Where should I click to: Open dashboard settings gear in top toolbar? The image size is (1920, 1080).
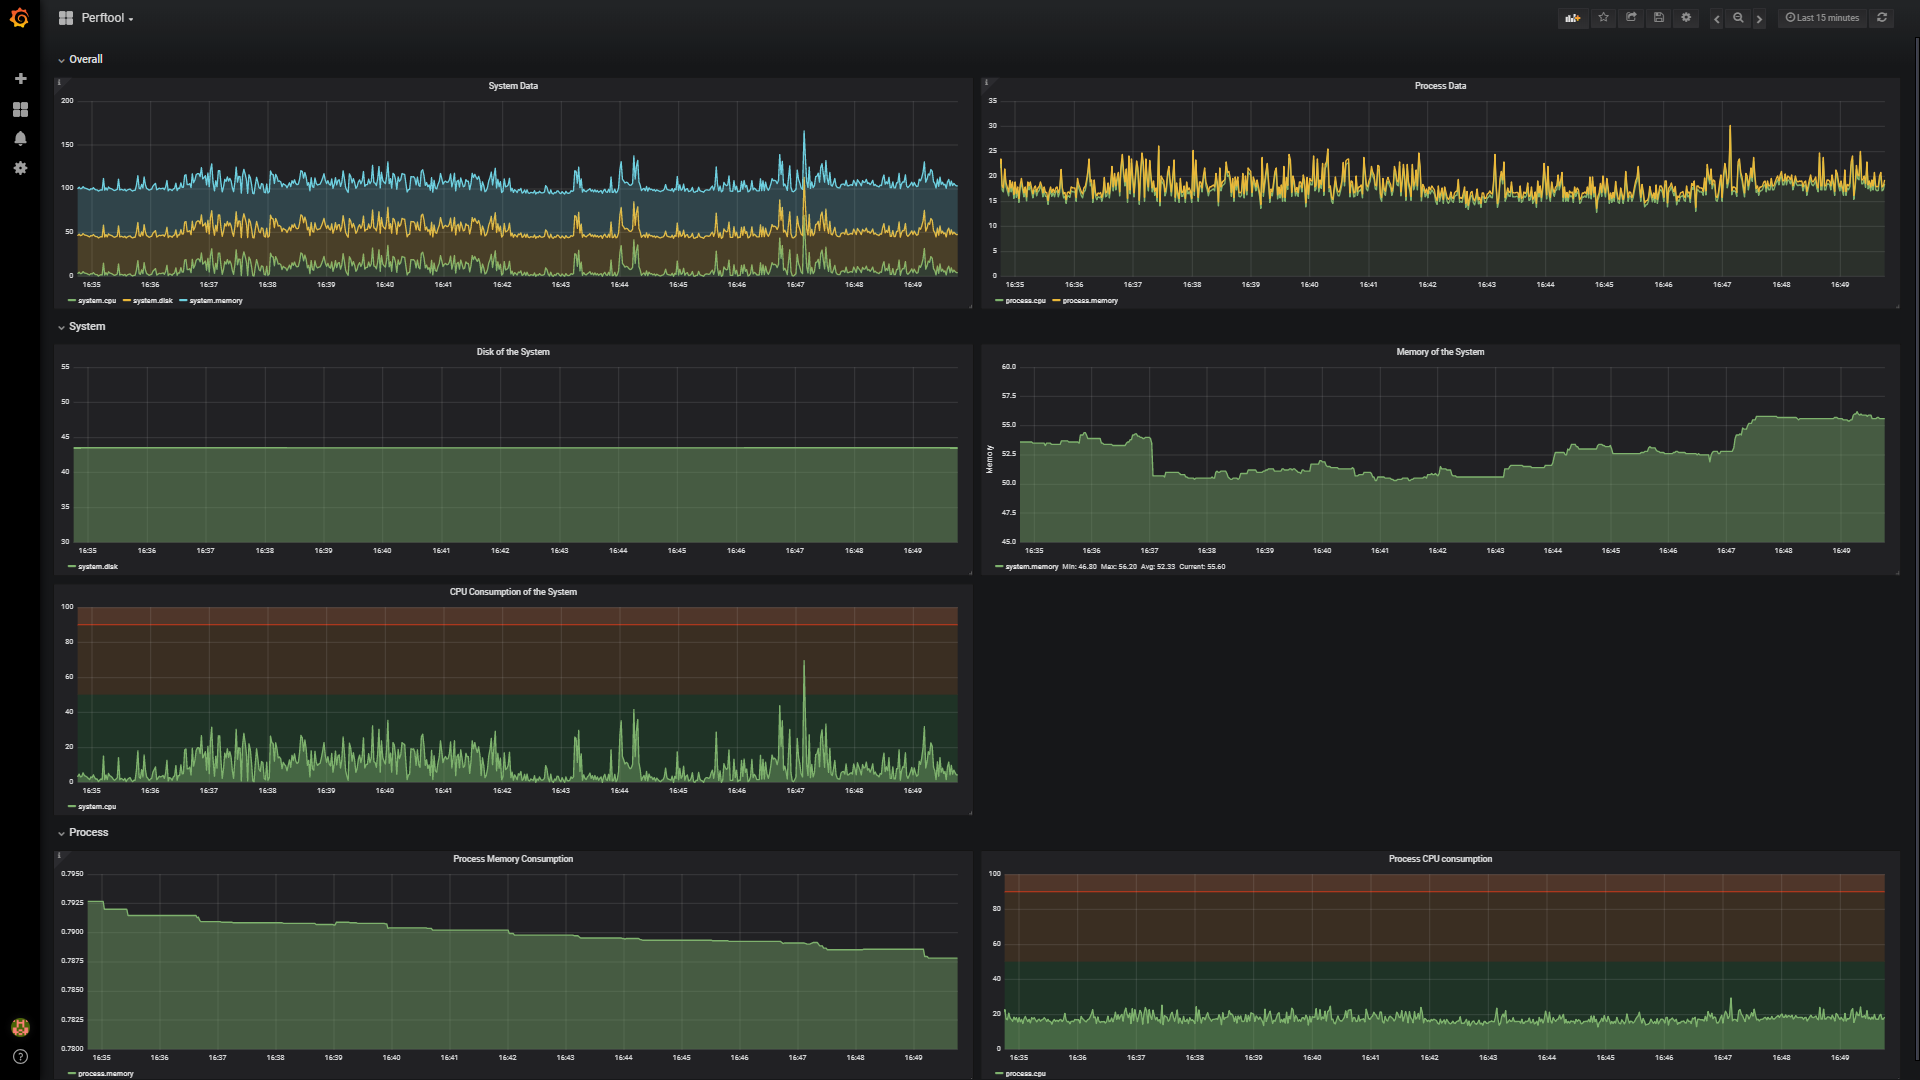coord(1686,17)
